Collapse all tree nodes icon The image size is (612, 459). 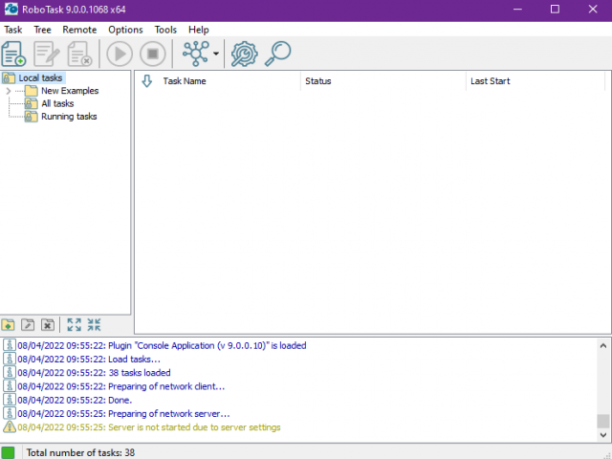(x=94, y=325)
